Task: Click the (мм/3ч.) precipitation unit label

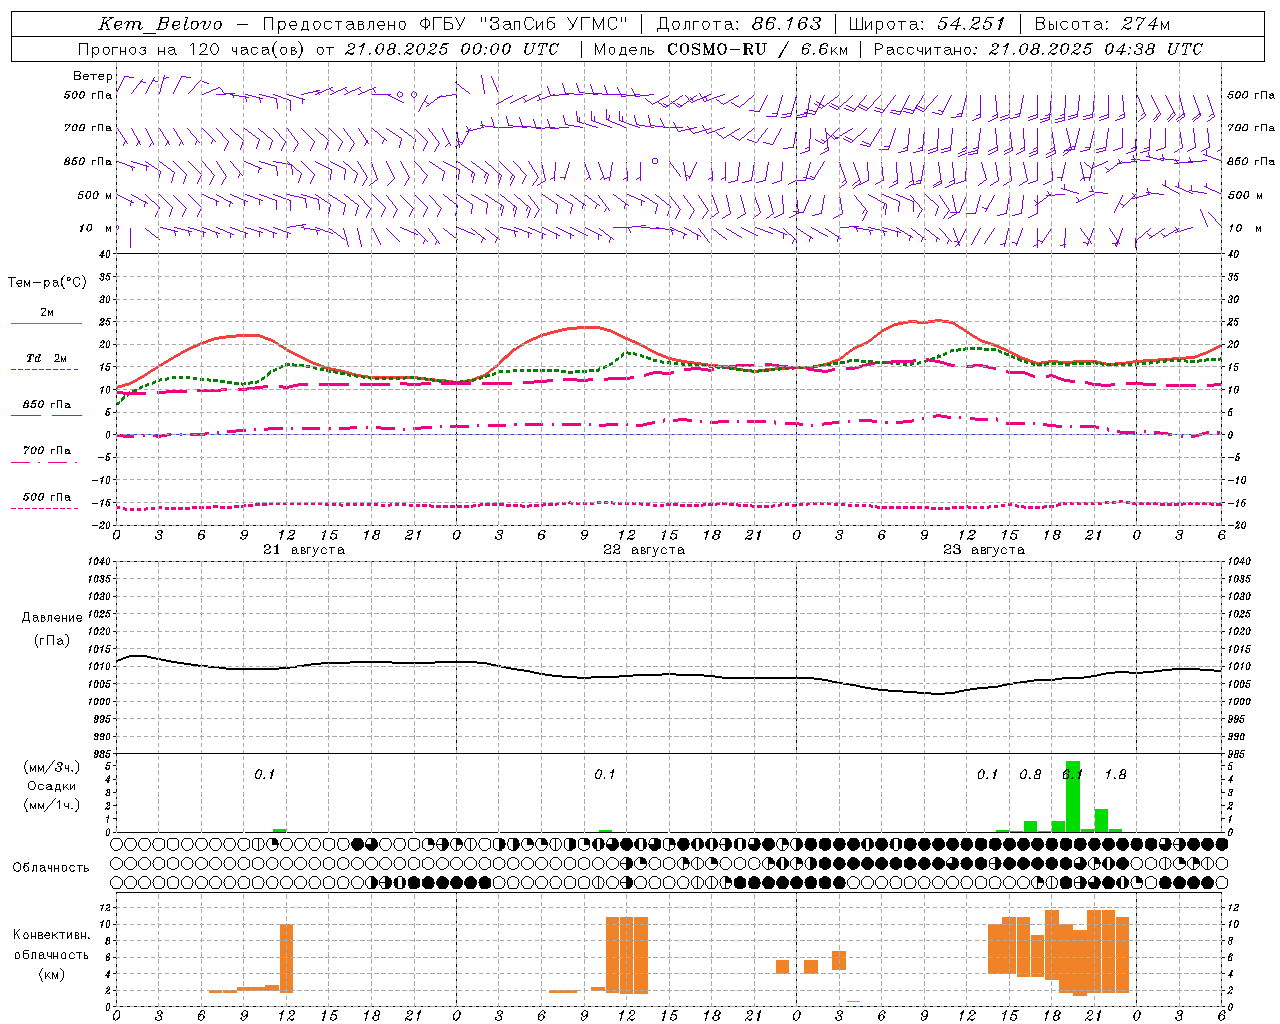Action: pyautogui.click(x=52, y=768)
